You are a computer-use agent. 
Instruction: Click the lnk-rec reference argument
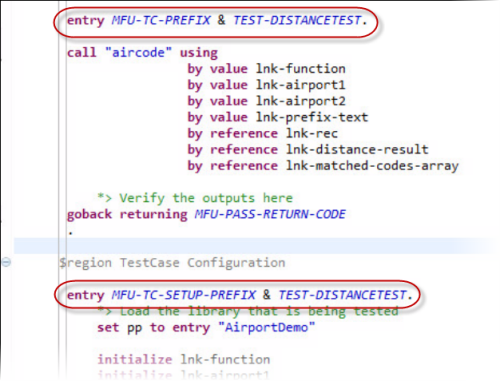(x=312, y=133)
